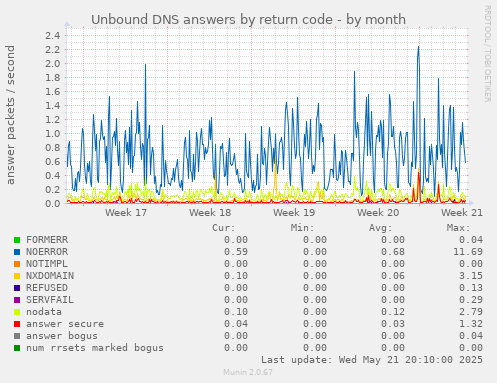
Task: Click NXDOMAIN max value 3.15
Action: pyautogui.click(x=471, y=276)
